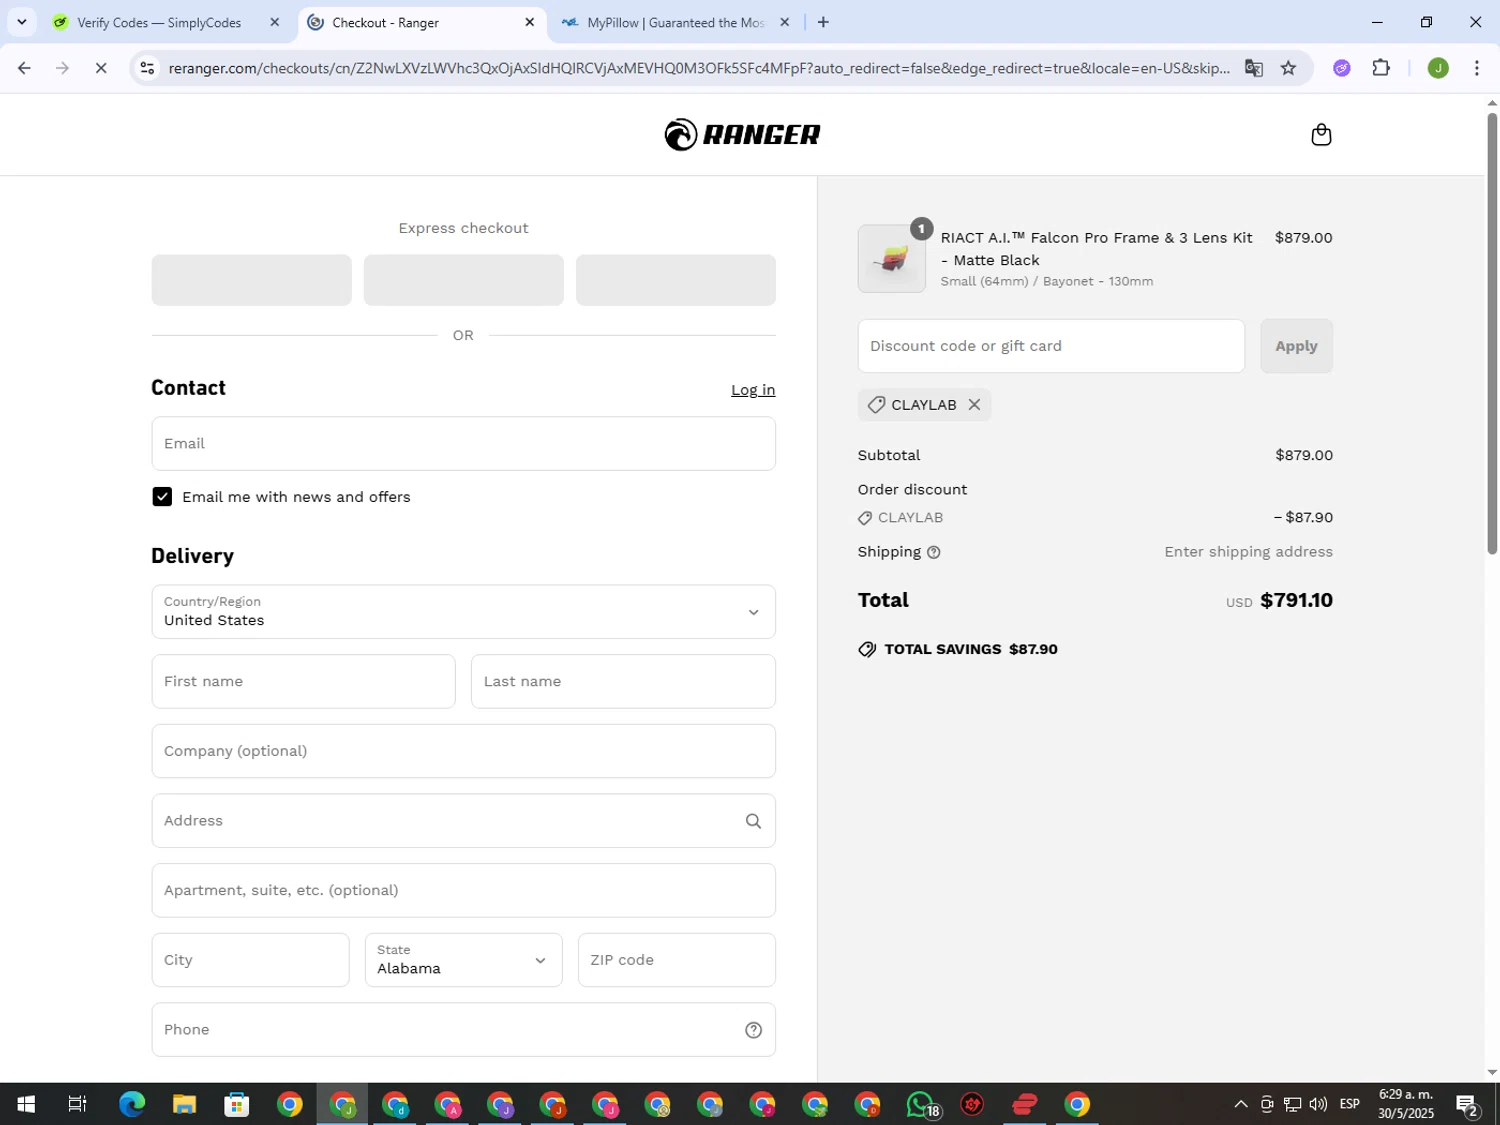Open the shopping cart bag icon
The image size is (1500, 1125).
1321,135
